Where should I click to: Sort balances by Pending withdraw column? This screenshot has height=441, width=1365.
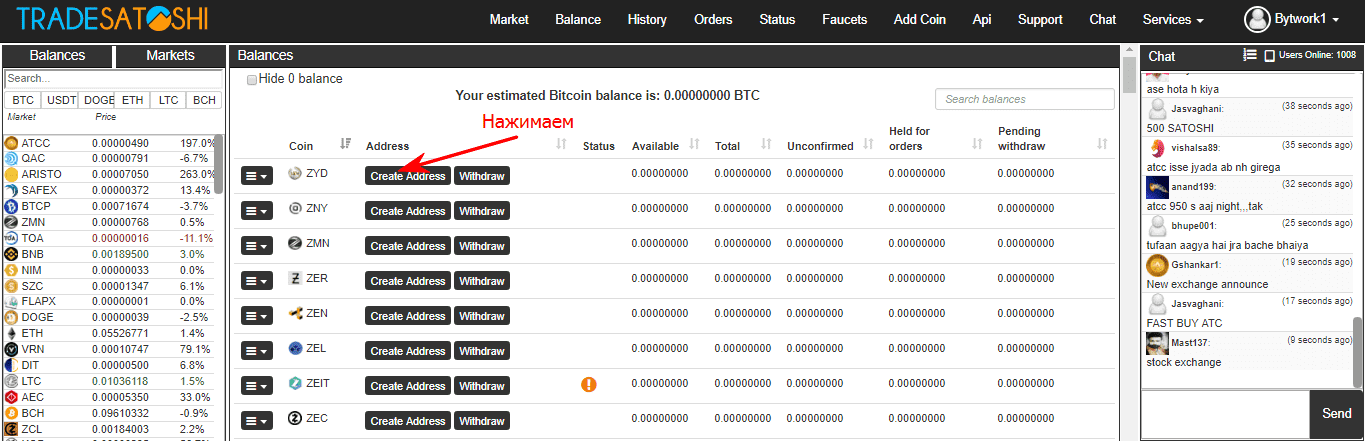pyautogui.click(x=1102, y=145)
